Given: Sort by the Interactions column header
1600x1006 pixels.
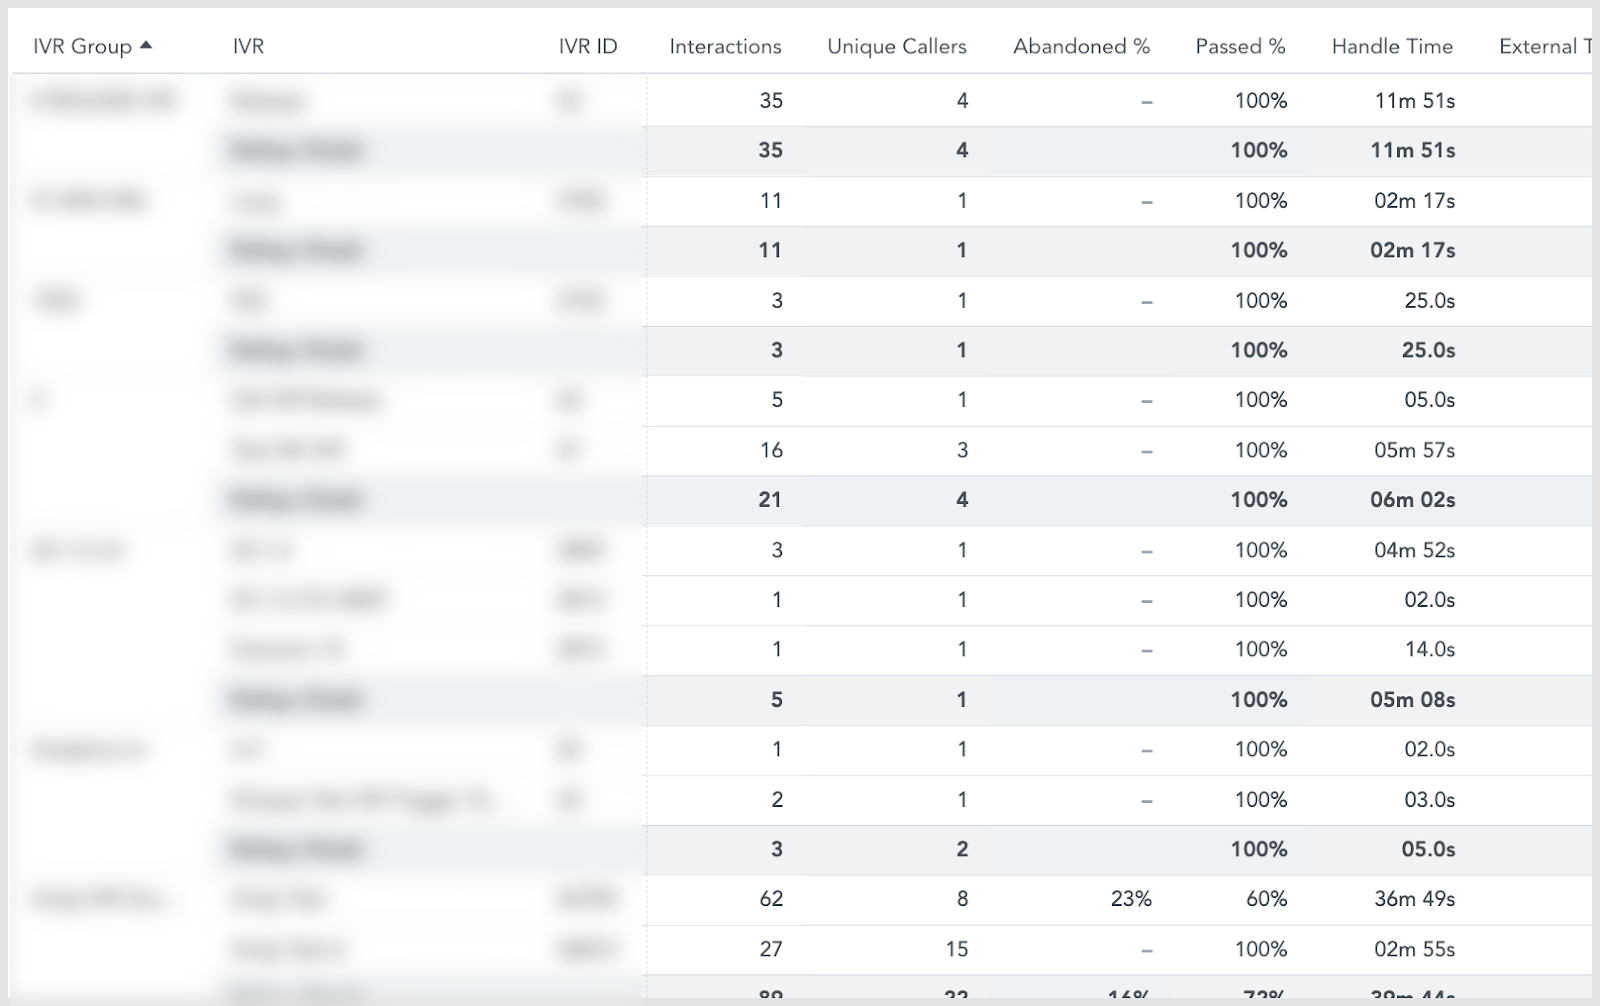Looking at the screenshot, I should [725, 47].
